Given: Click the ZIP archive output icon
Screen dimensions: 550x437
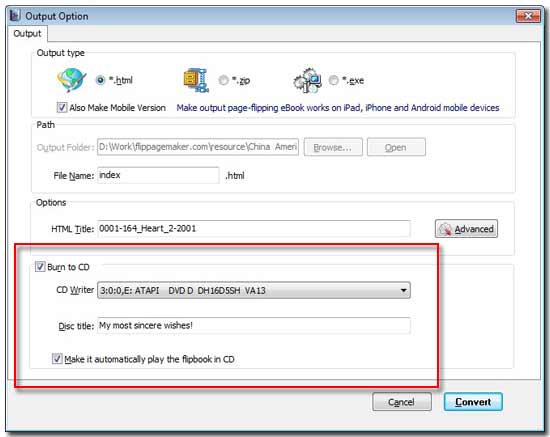Looking at the screenshot, I should point(196,80).
